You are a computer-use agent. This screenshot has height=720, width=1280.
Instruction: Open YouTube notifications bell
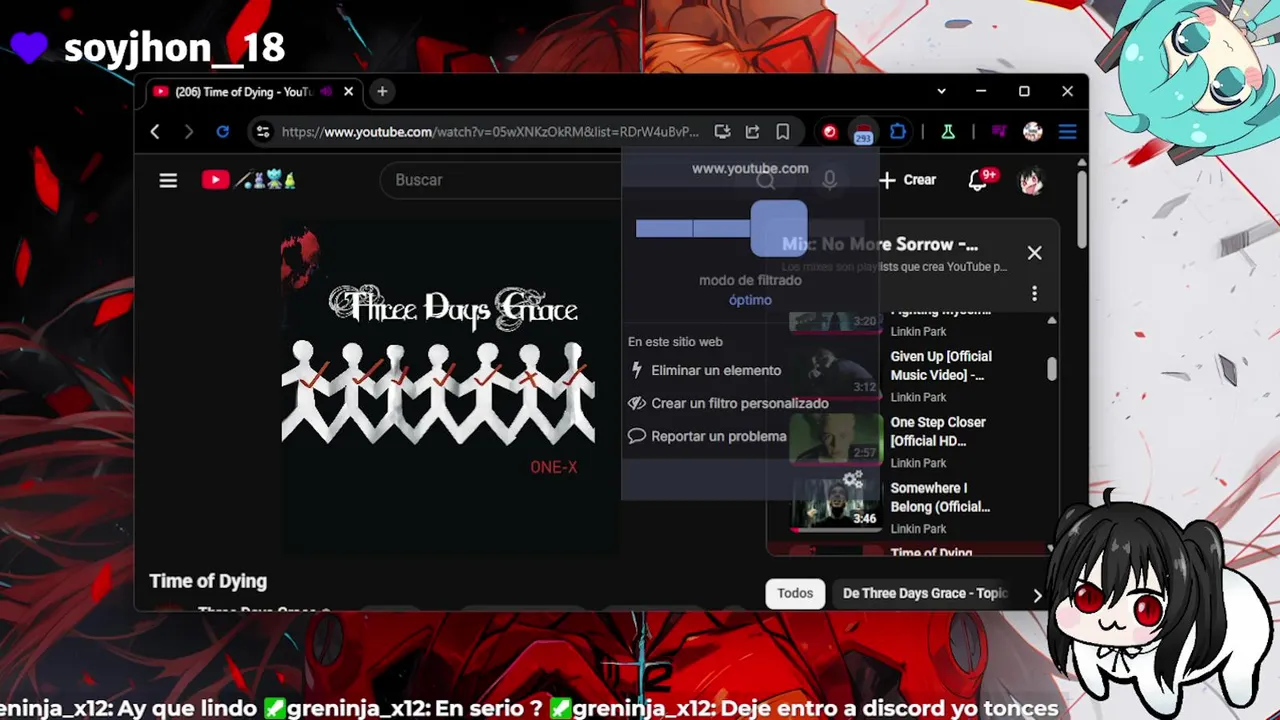click(x=978, y=180)
